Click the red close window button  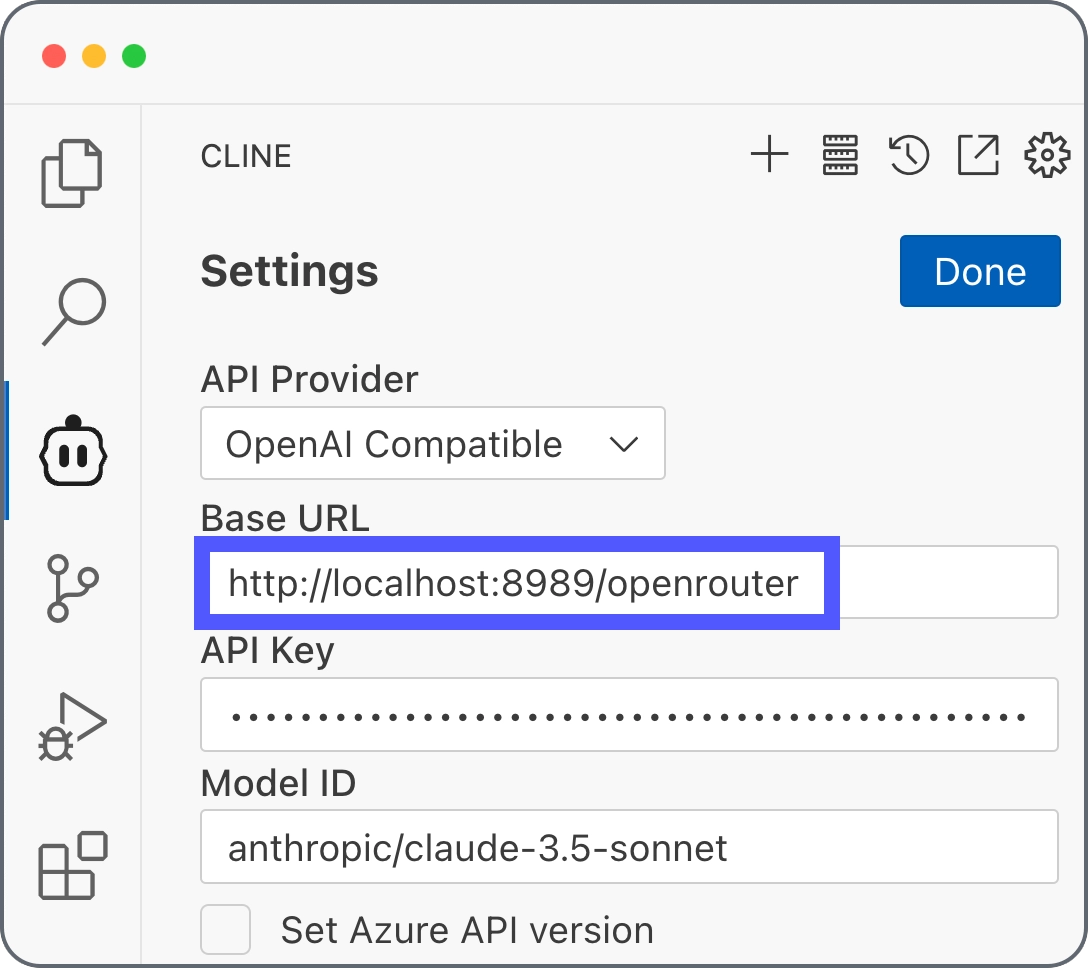click(x=54, y=56)
